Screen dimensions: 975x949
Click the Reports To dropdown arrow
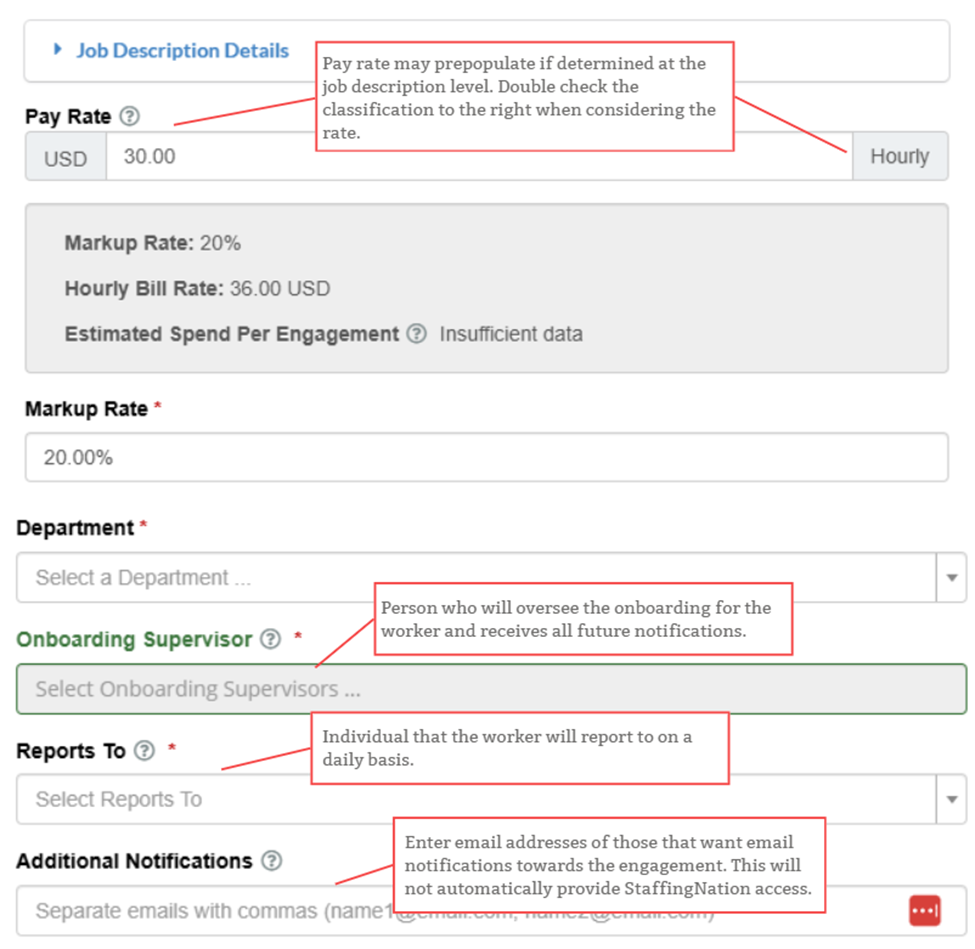coord(951,799)
